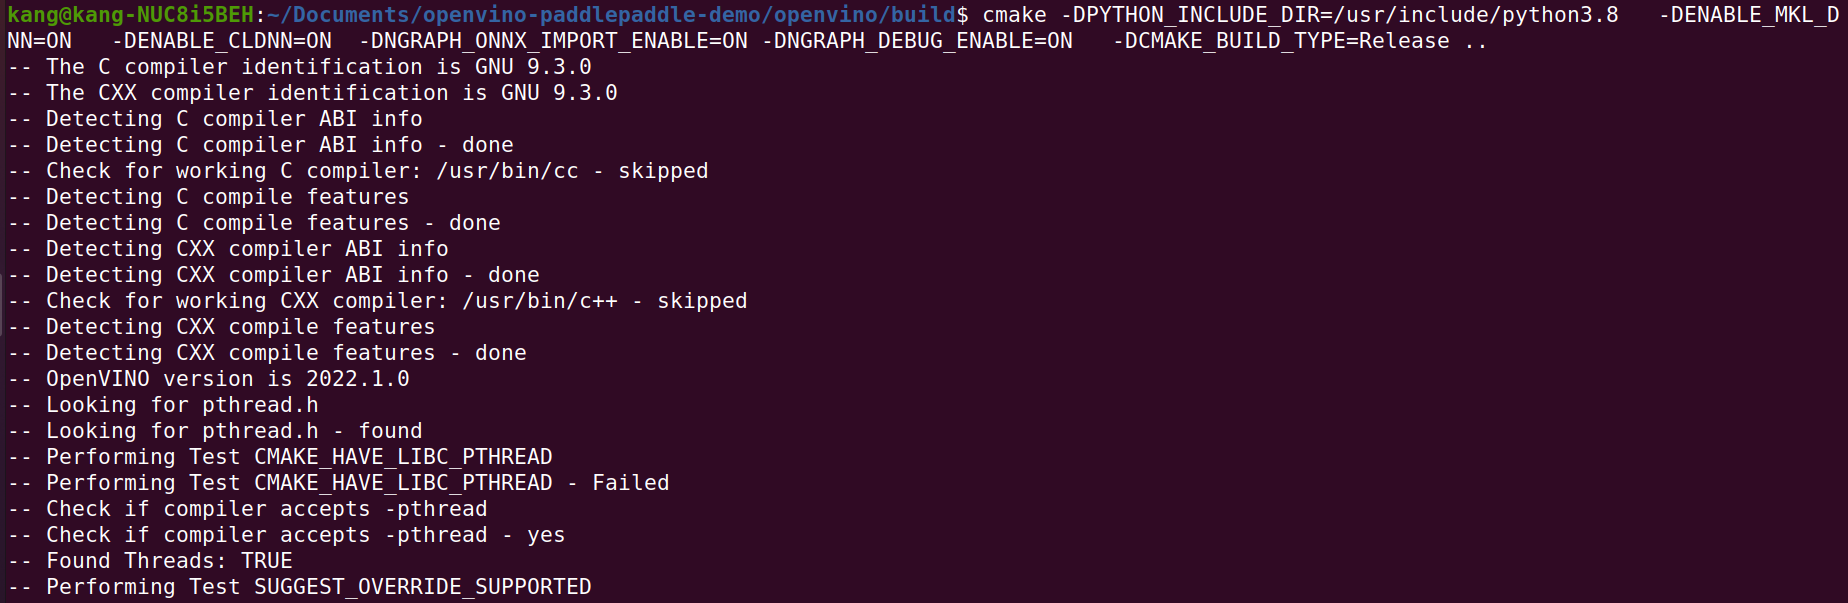
Task: Click the -DENABLE_CLDNN=ON flag
Action: pyautogui.click(x=222, y=41)
